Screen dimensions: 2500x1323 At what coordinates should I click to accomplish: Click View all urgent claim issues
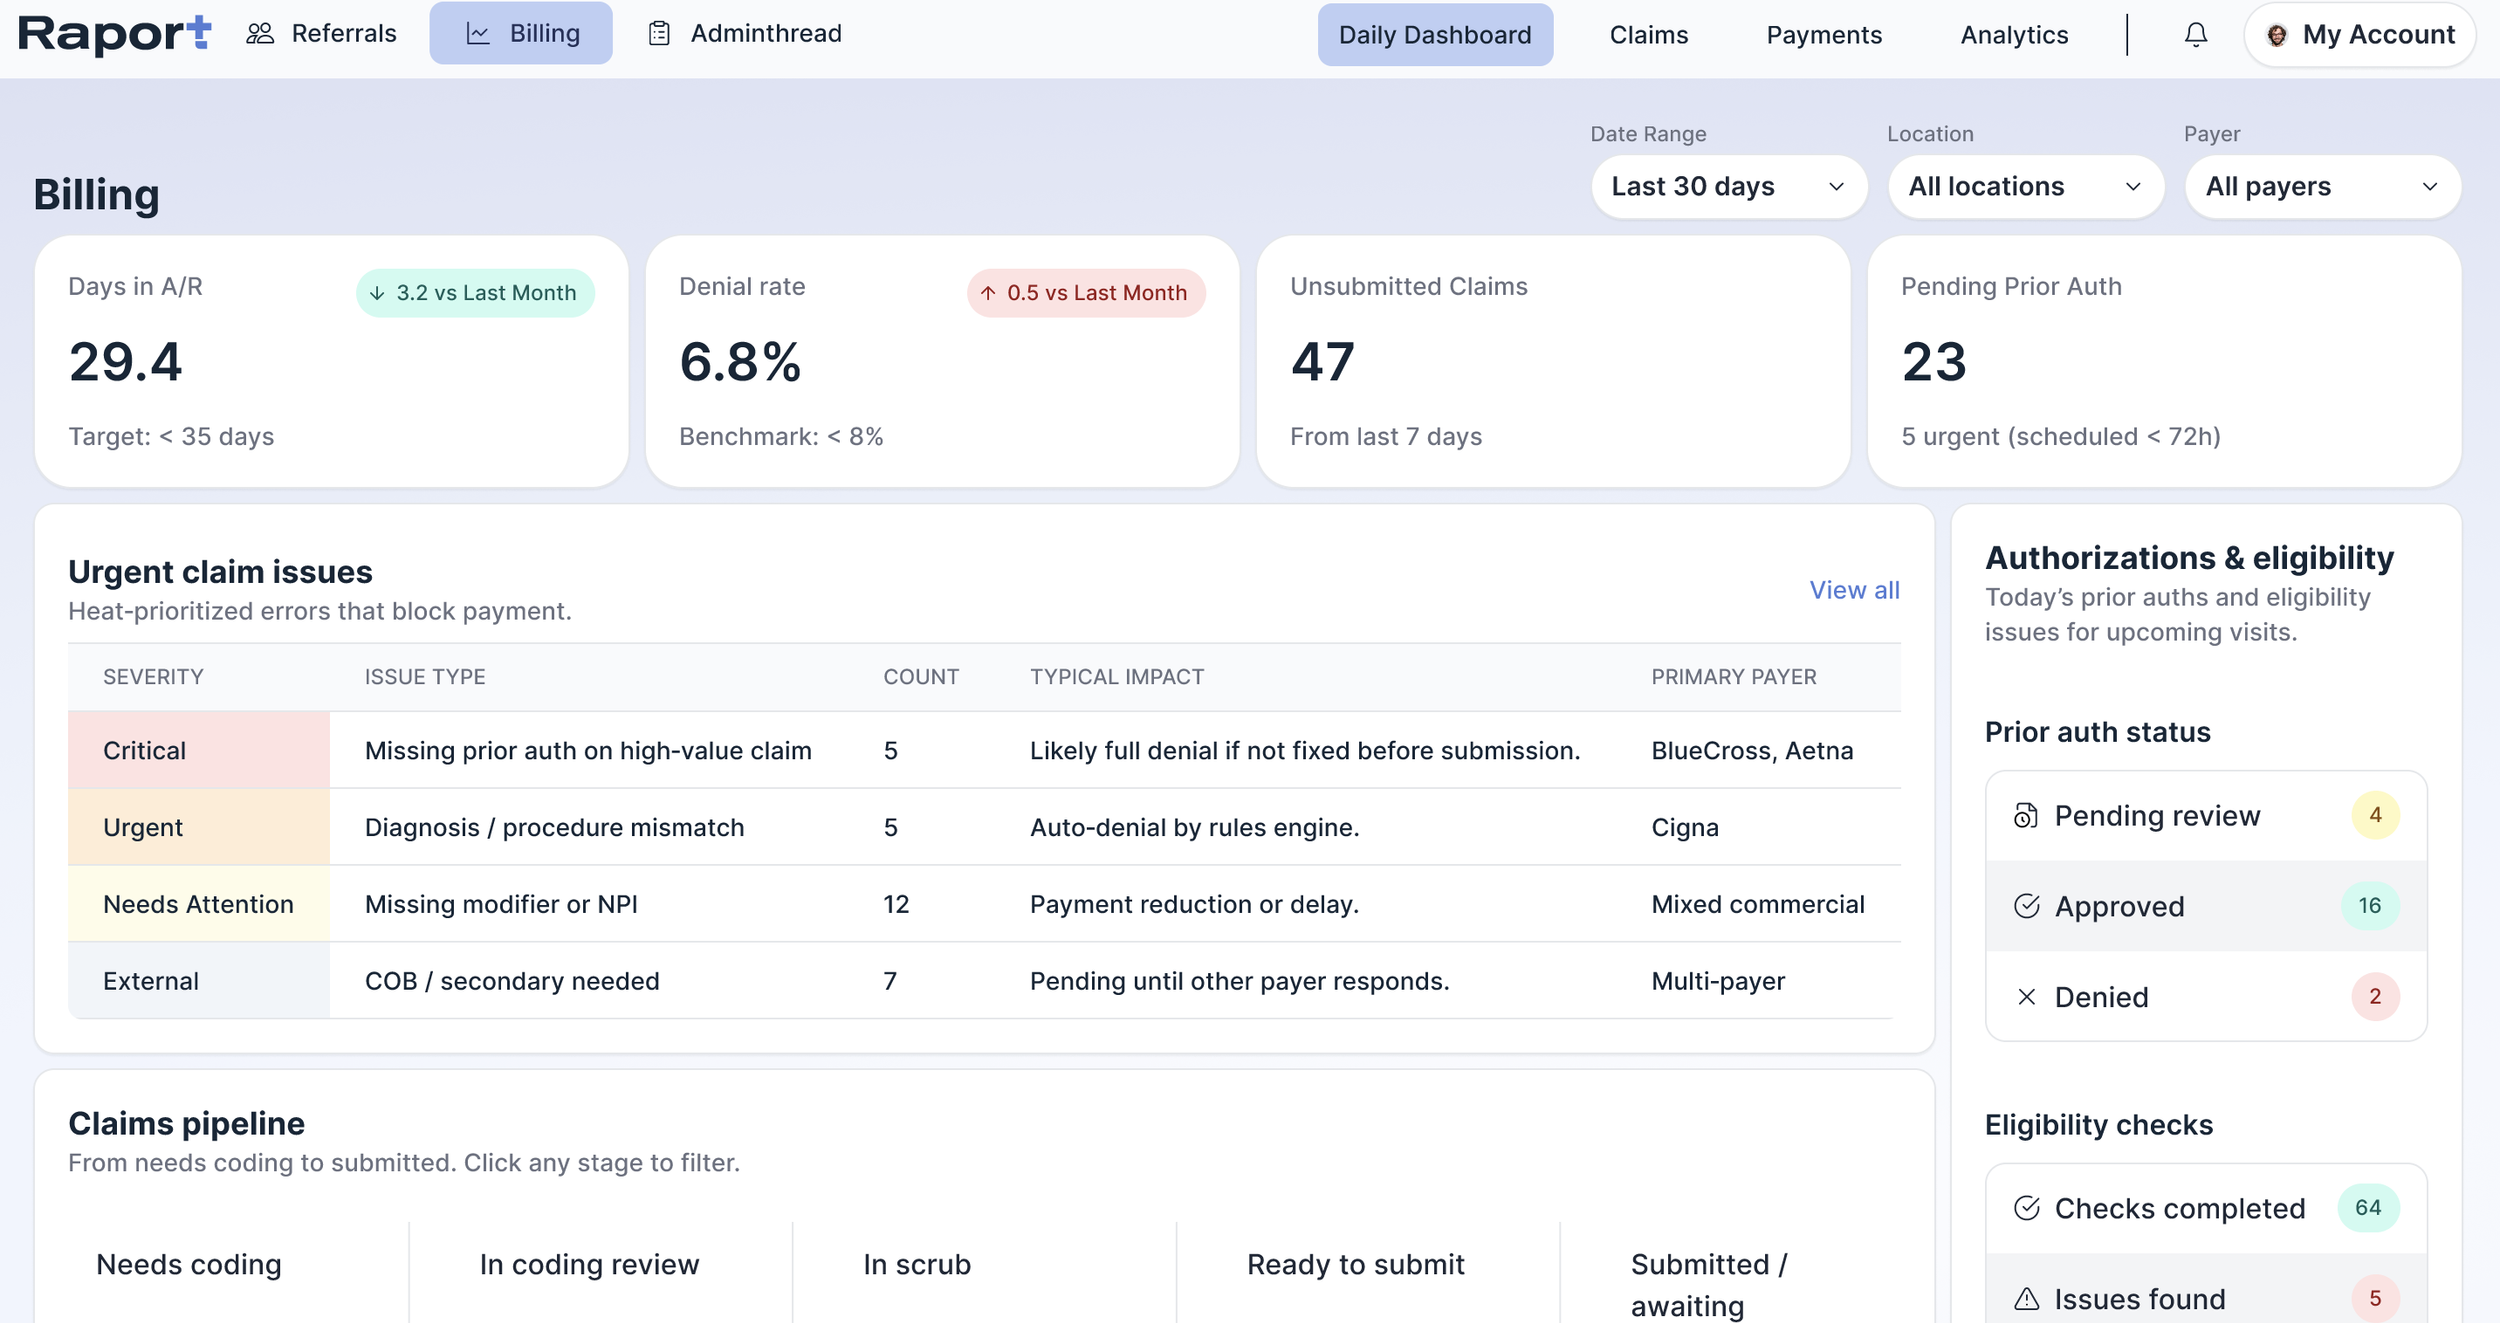[1853, 590]
